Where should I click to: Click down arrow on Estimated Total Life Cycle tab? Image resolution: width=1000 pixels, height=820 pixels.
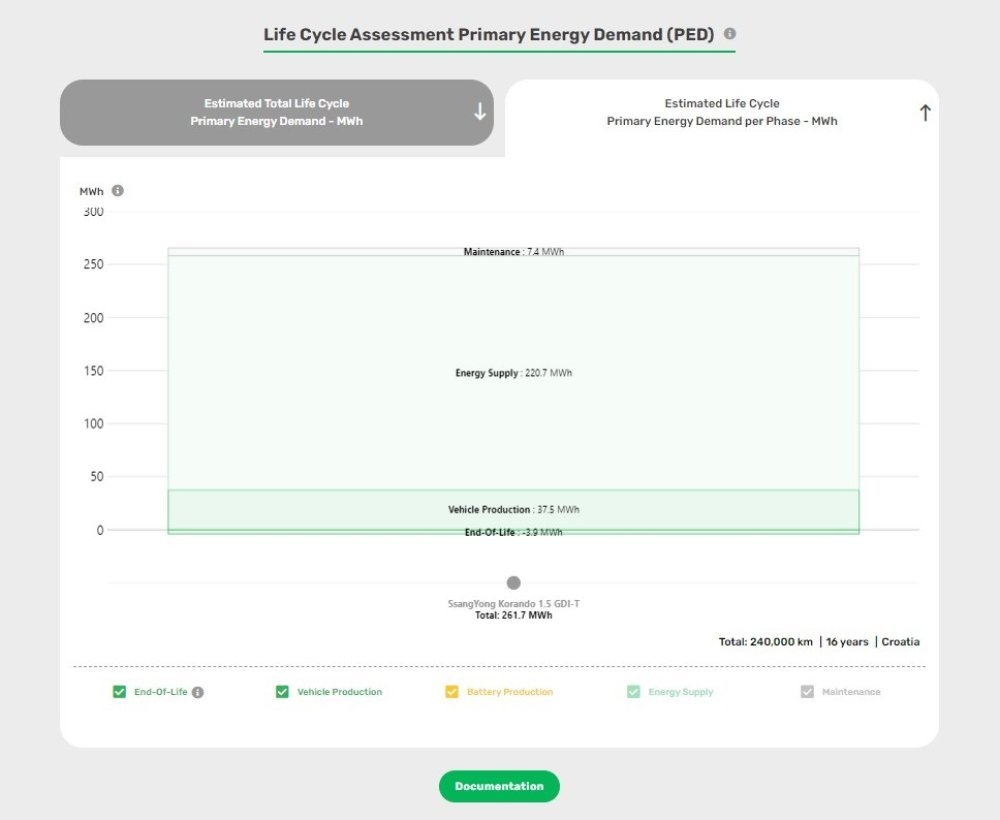(x=480, y=112)
